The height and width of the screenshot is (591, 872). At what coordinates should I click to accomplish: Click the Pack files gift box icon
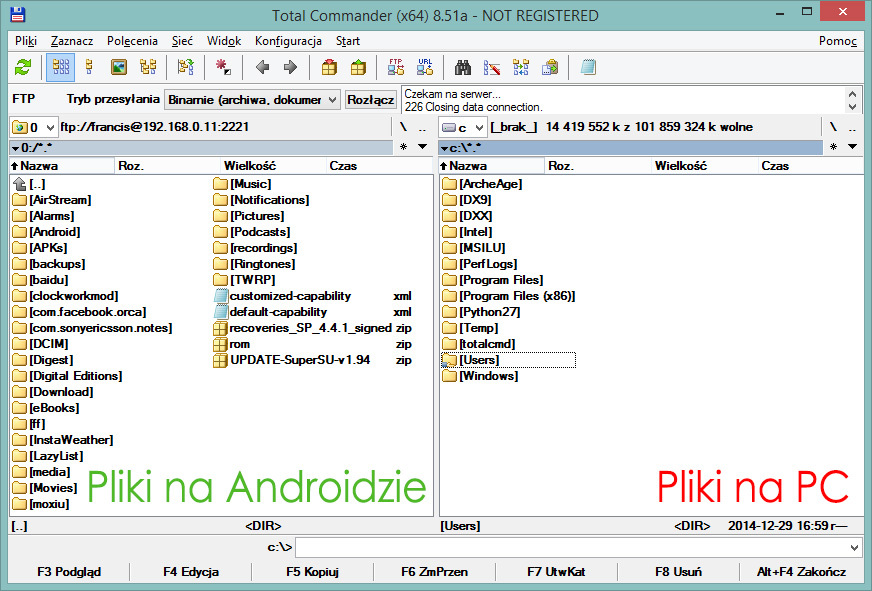(x=329, y=67)
